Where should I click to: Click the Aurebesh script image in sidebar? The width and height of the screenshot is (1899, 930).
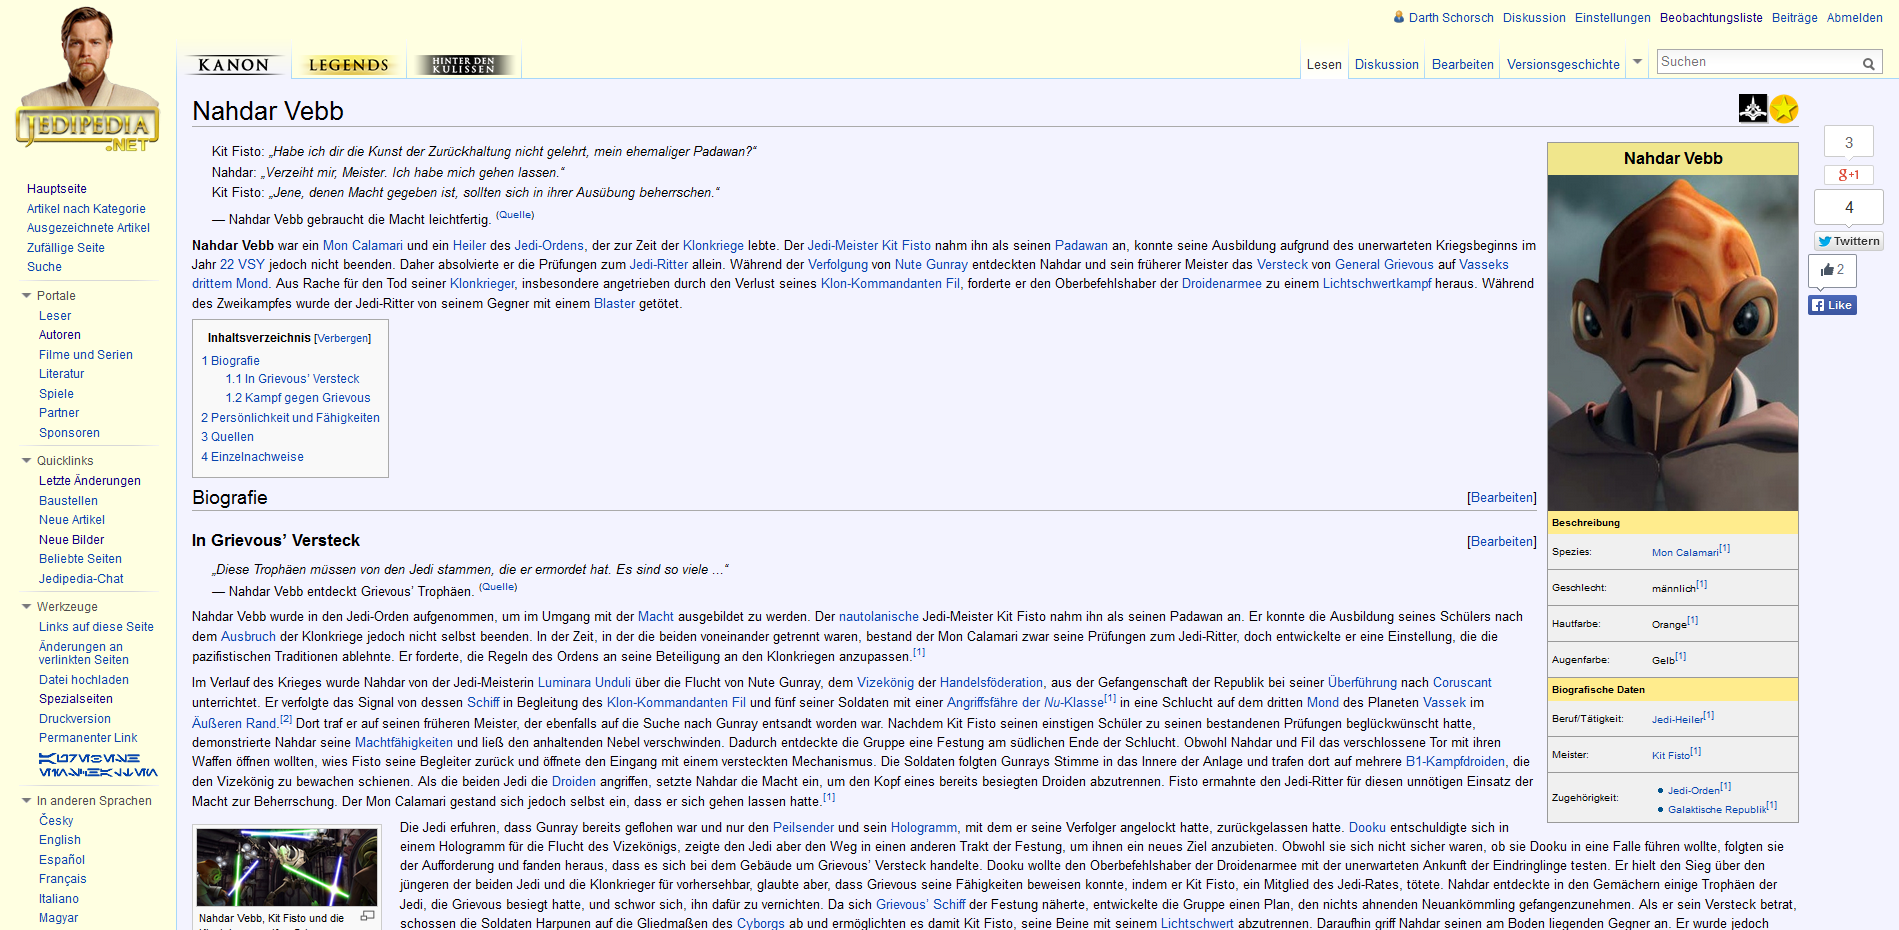[x=98, y=765]
